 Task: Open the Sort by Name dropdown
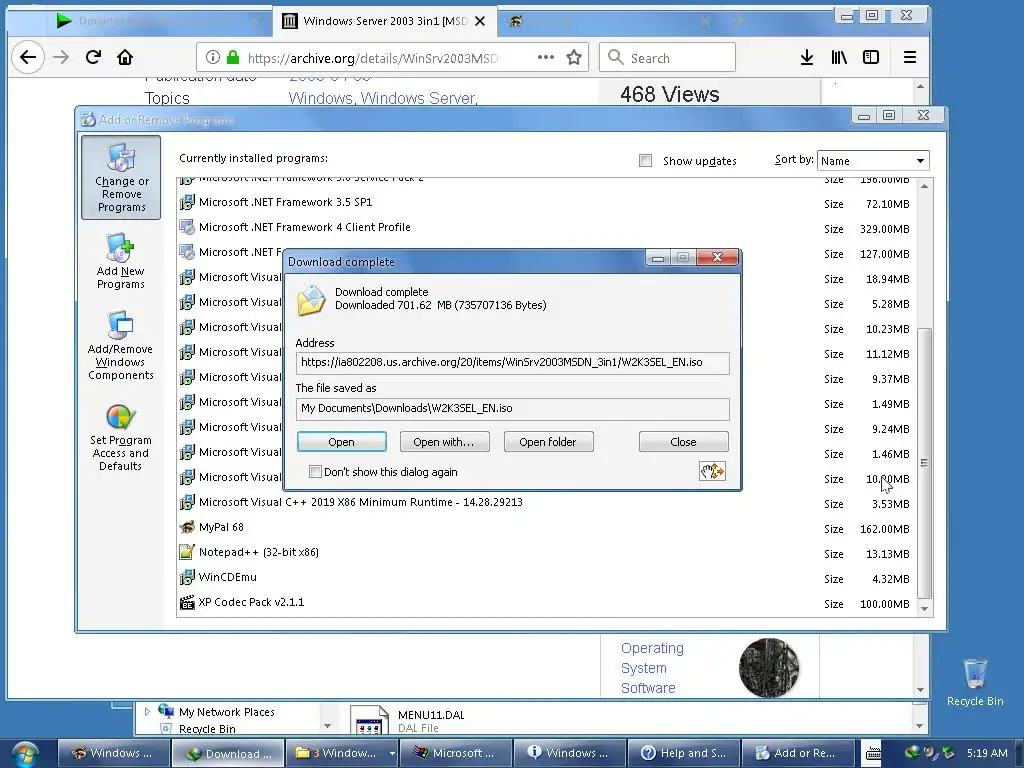click(873, 161)
